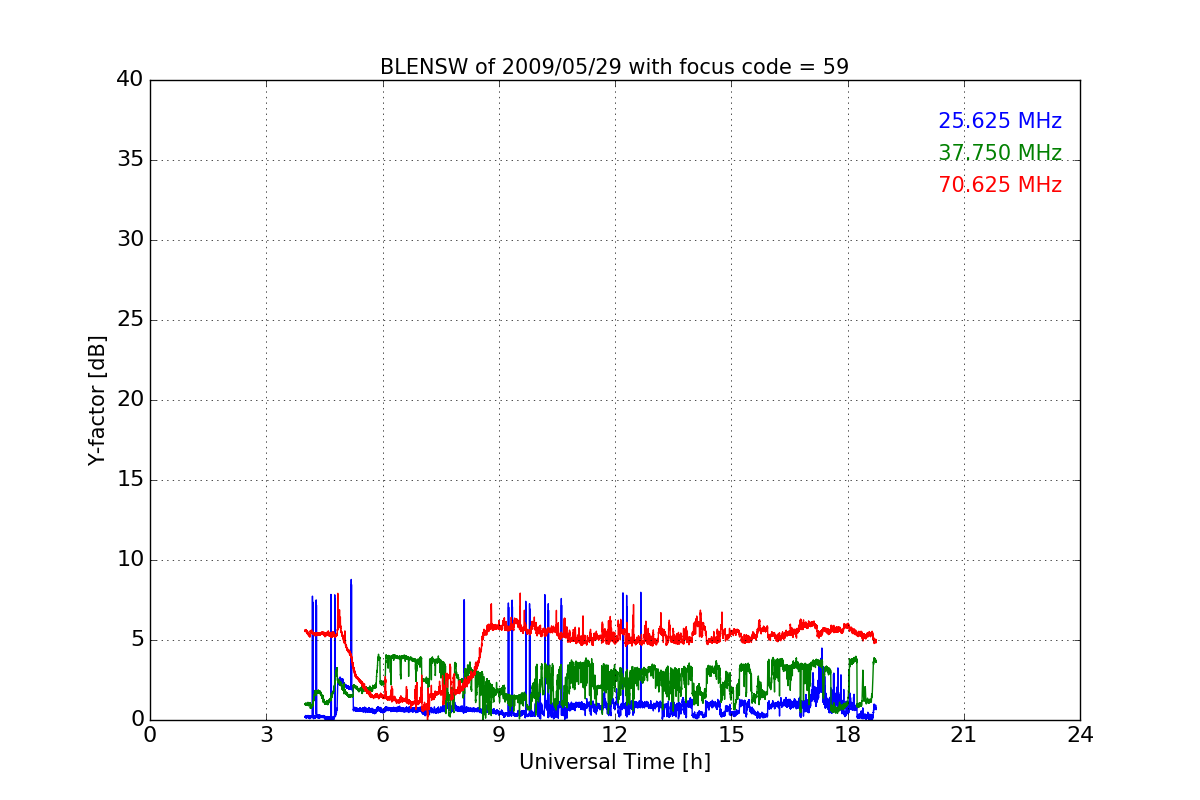1200x800 pixels.
Task: Click the x-axis tick label '24'
Action: [x=1080, y=735]
